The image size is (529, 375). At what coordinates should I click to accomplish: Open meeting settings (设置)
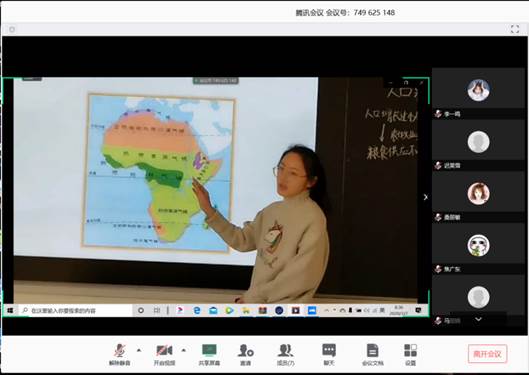(x=410, y=355)
